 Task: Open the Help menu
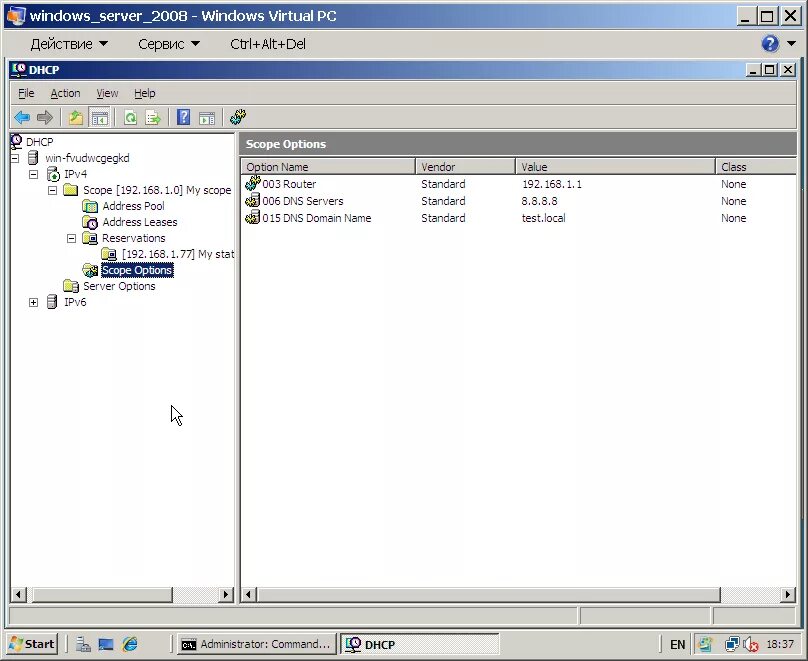pyautogui.click(x=145, y=93)
